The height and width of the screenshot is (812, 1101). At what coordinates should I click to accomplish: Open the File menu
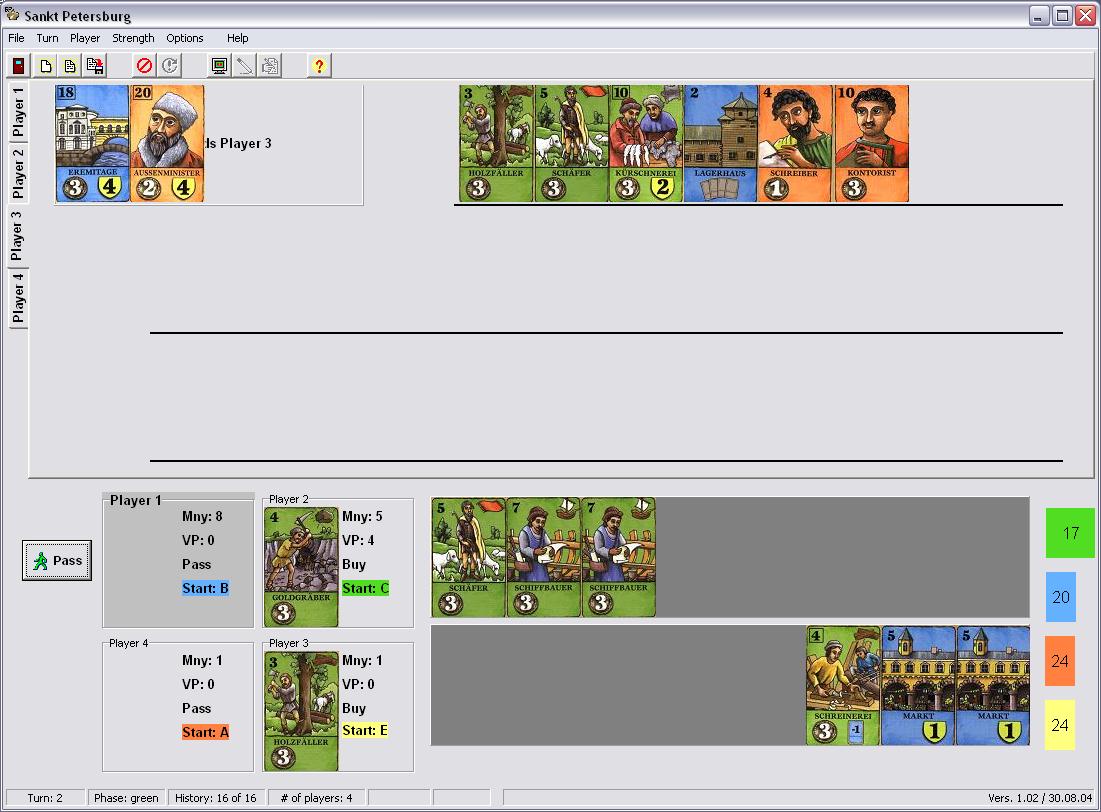(16, 38)
